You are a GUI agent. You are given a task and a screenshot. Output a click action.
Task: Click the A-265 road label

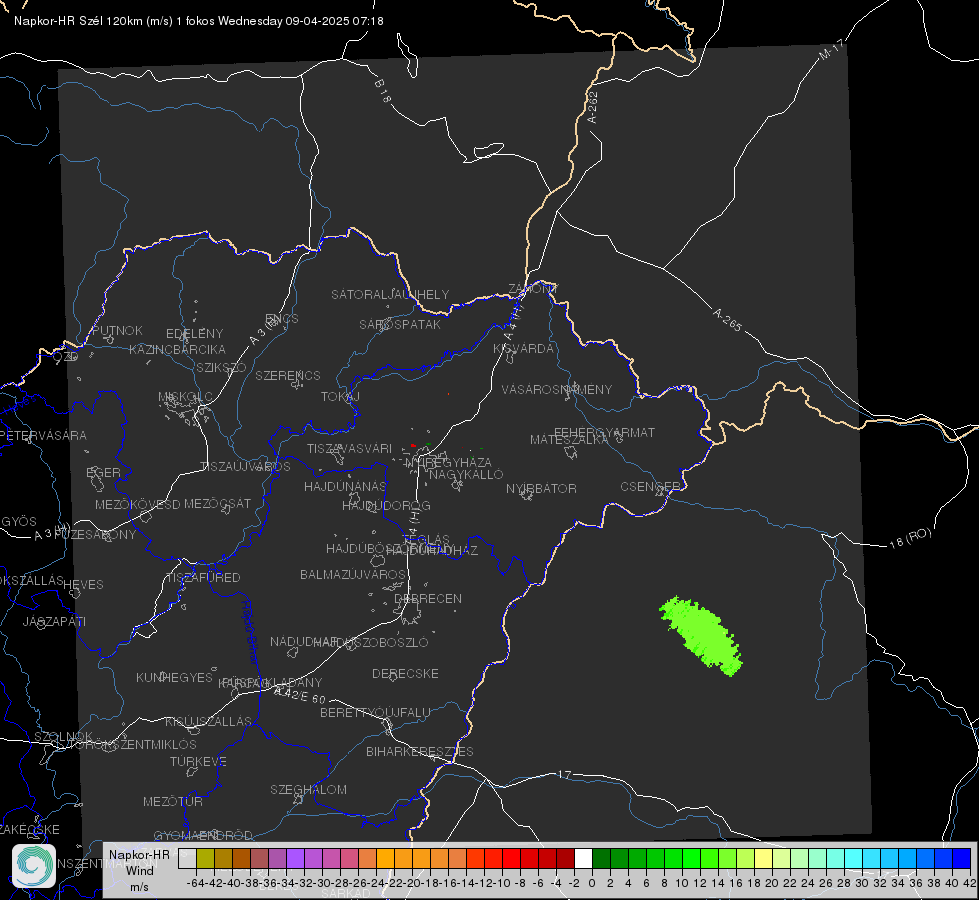click(727, 320)
